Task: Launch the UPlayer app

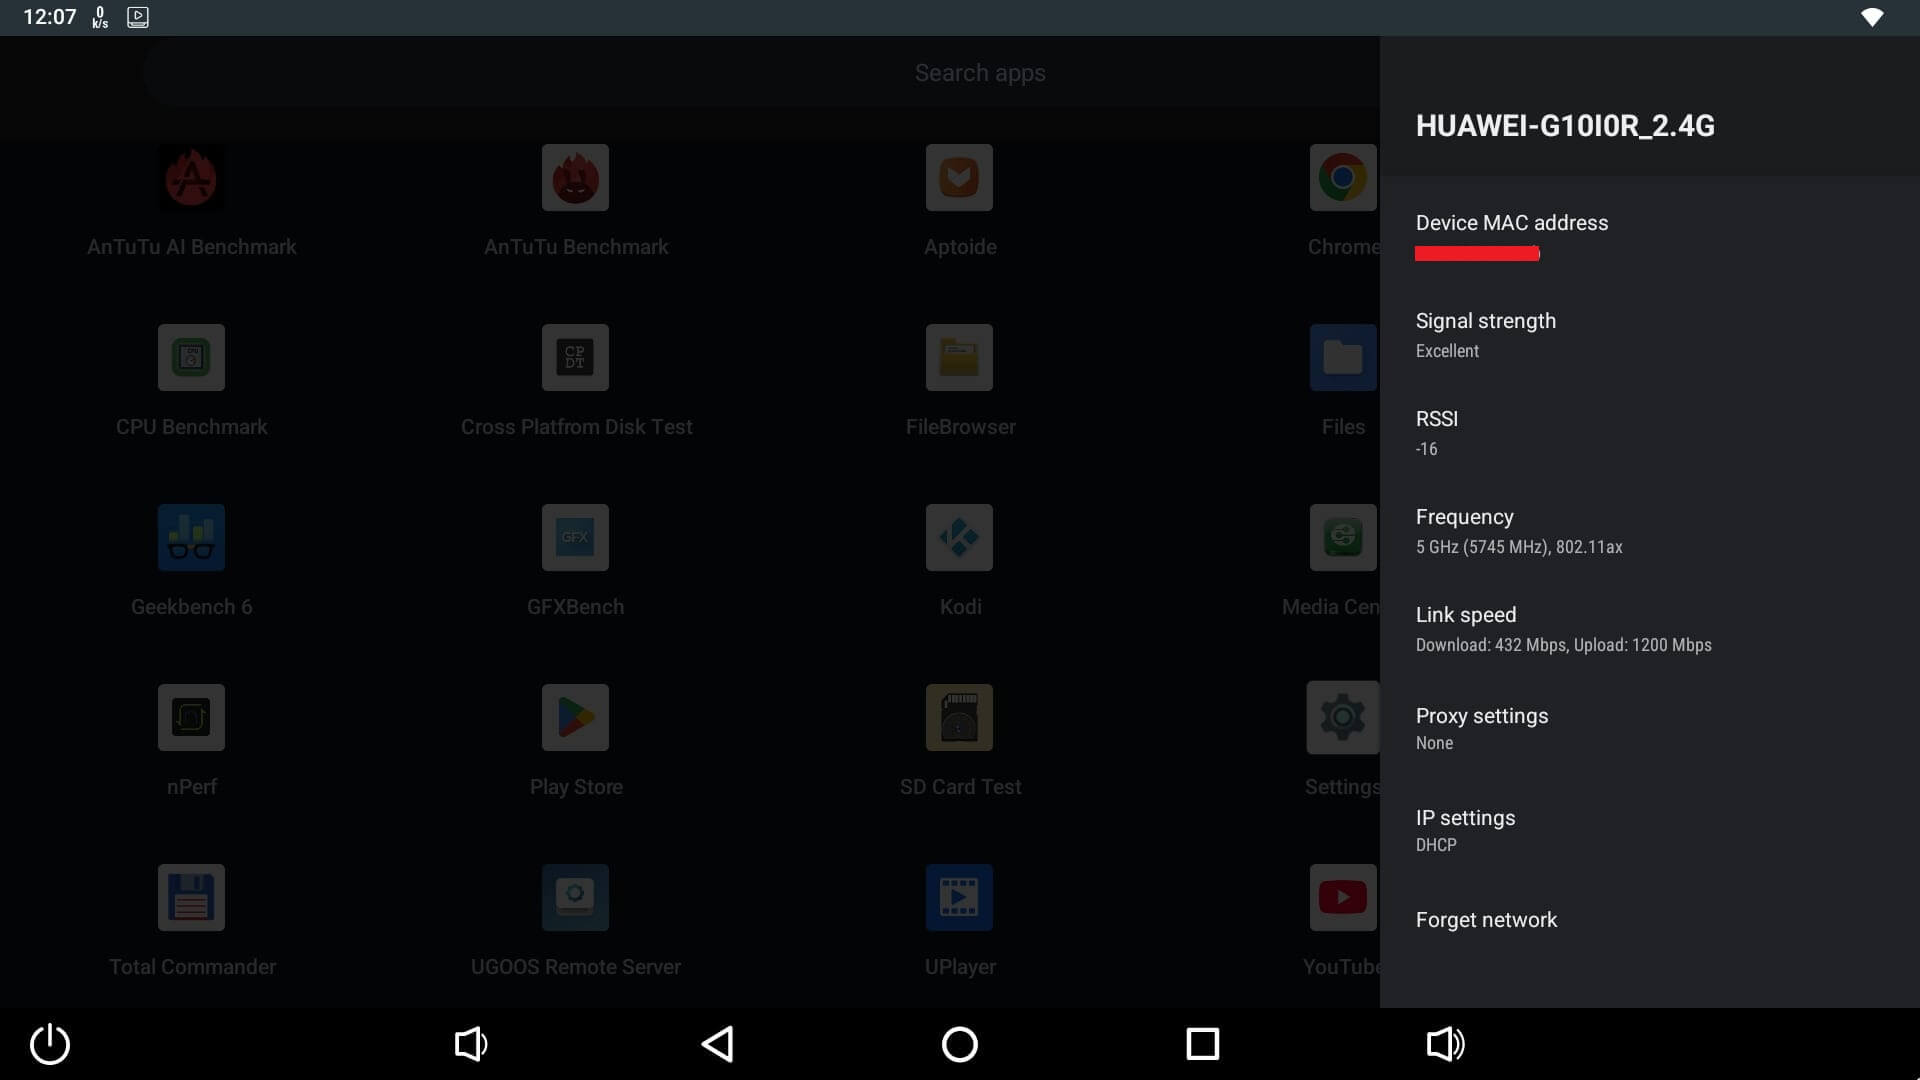Action: coord(959,898)
